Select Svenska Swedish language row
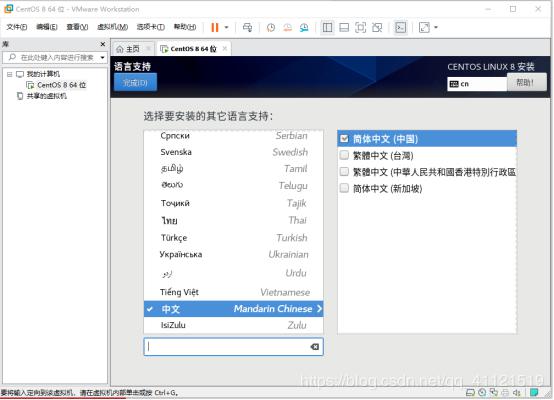 pyautogui.click(x=234, y=152)
